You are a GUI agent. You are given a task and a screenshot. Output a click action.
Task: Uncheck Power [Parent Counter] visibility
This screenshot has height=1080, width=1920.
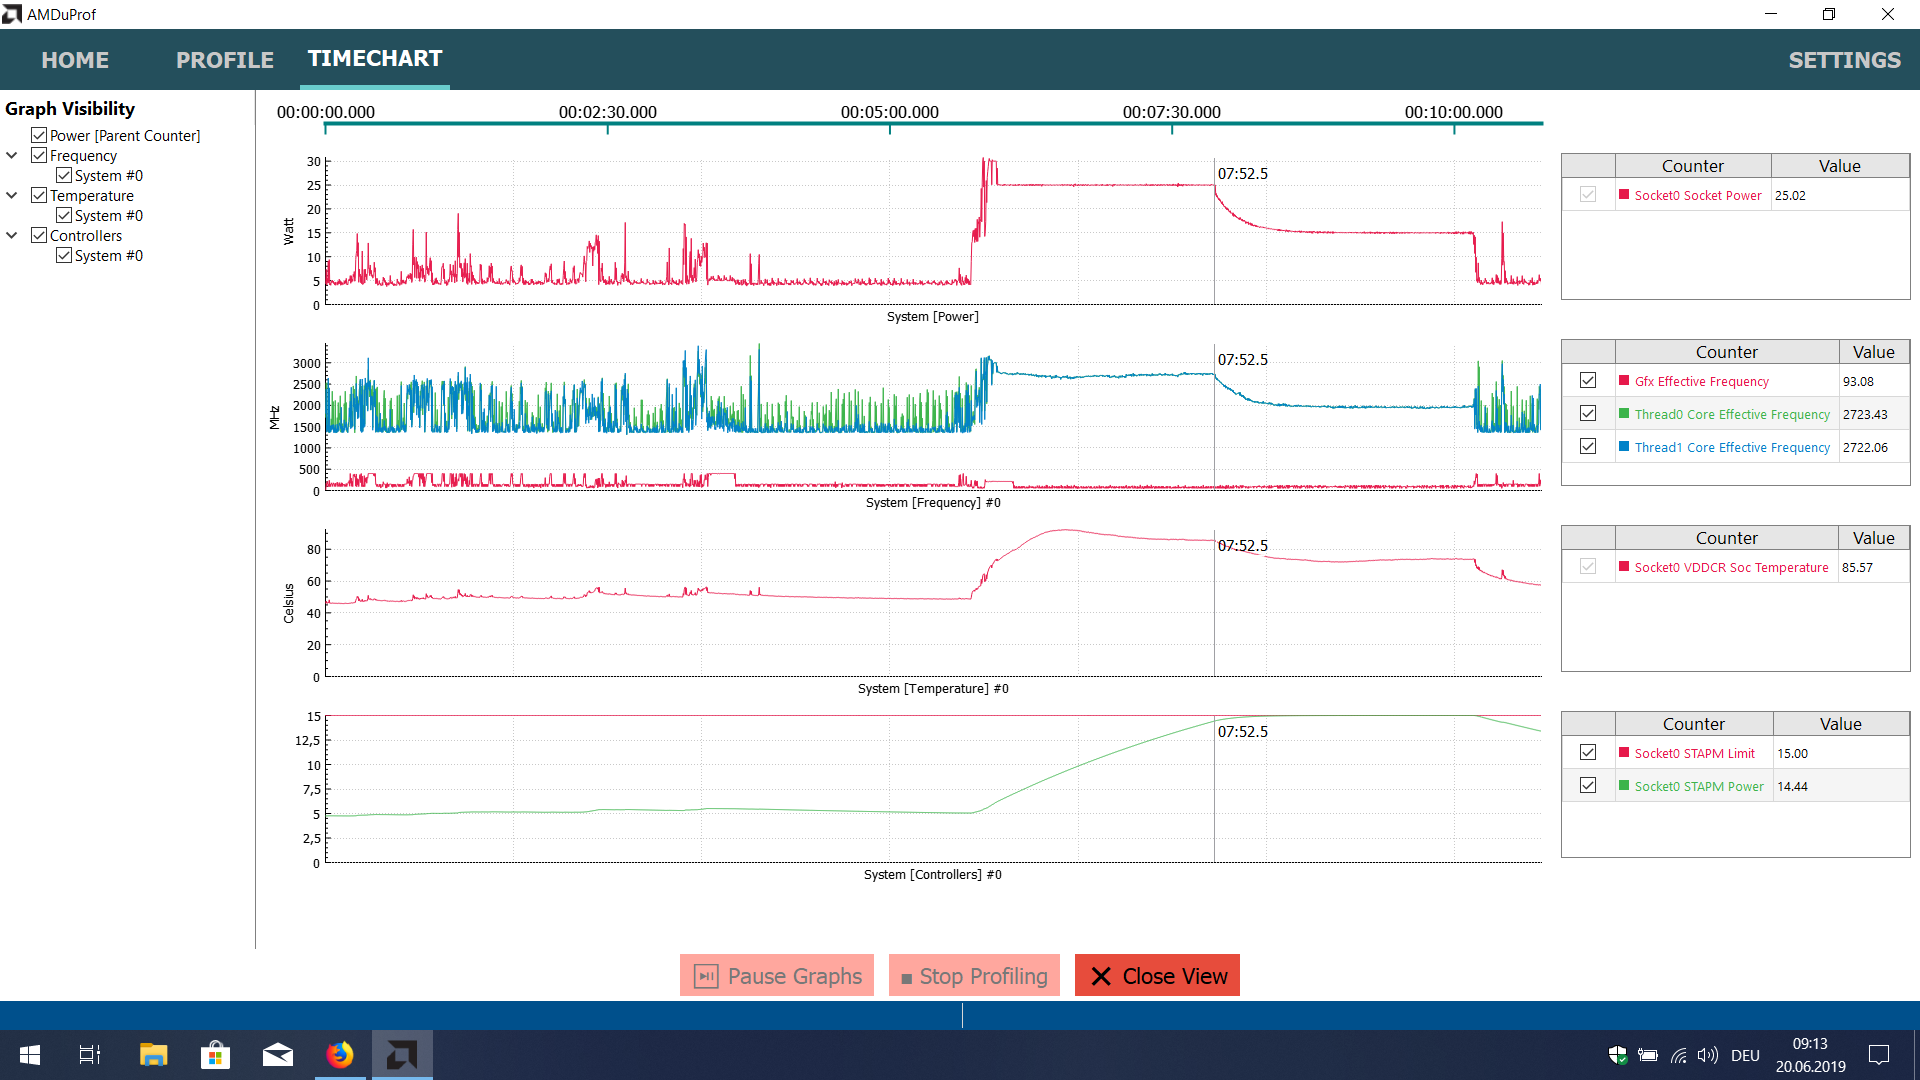click(39, 135)
